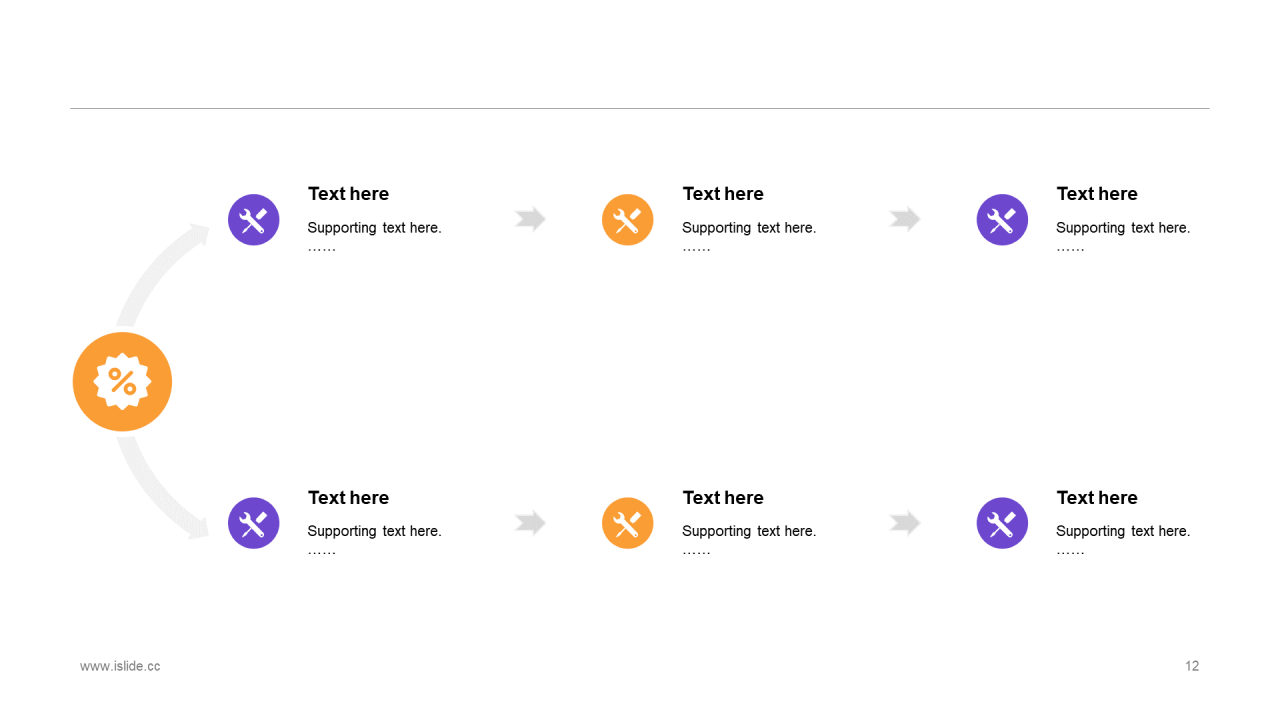Click gray arrow after first top-row item
Image resolution: width=1280 pixels, height=720 pixels.
point(531,219)
